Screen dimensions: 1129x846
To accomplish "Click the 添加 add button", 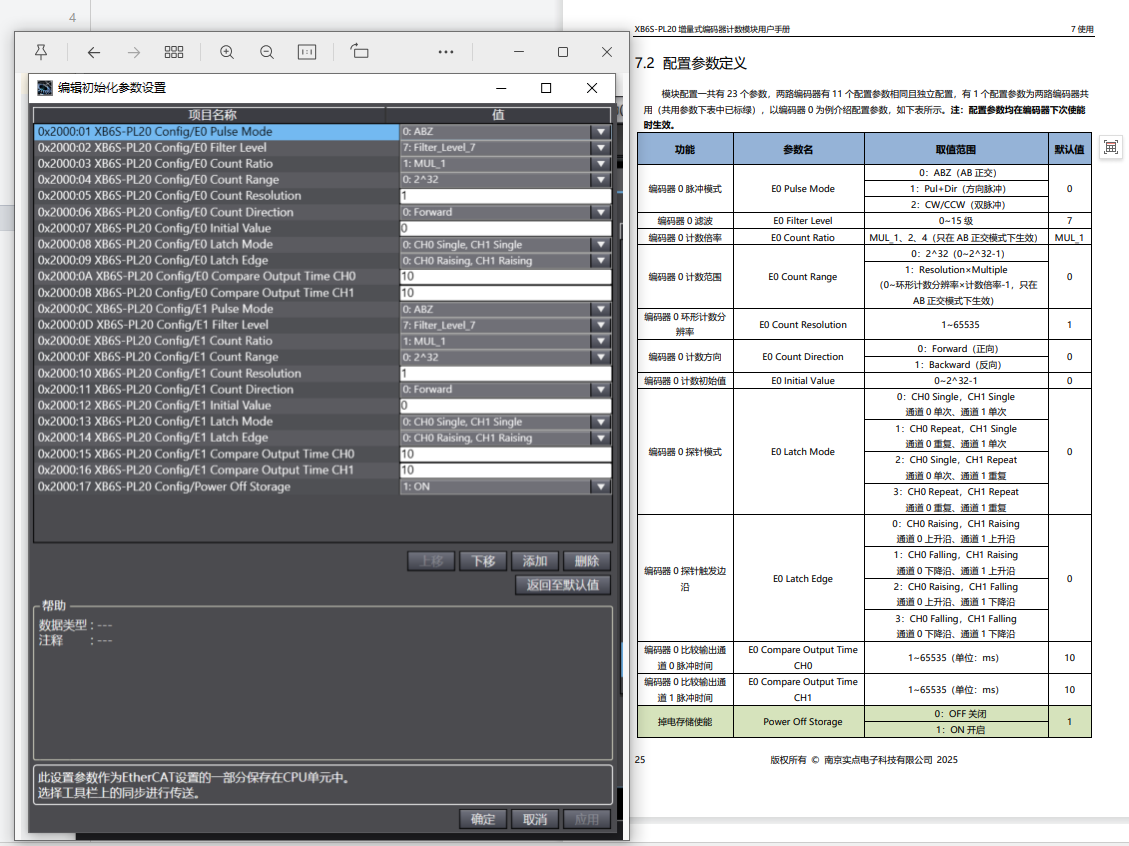I will pyautogui.click(x=535, y=561).
